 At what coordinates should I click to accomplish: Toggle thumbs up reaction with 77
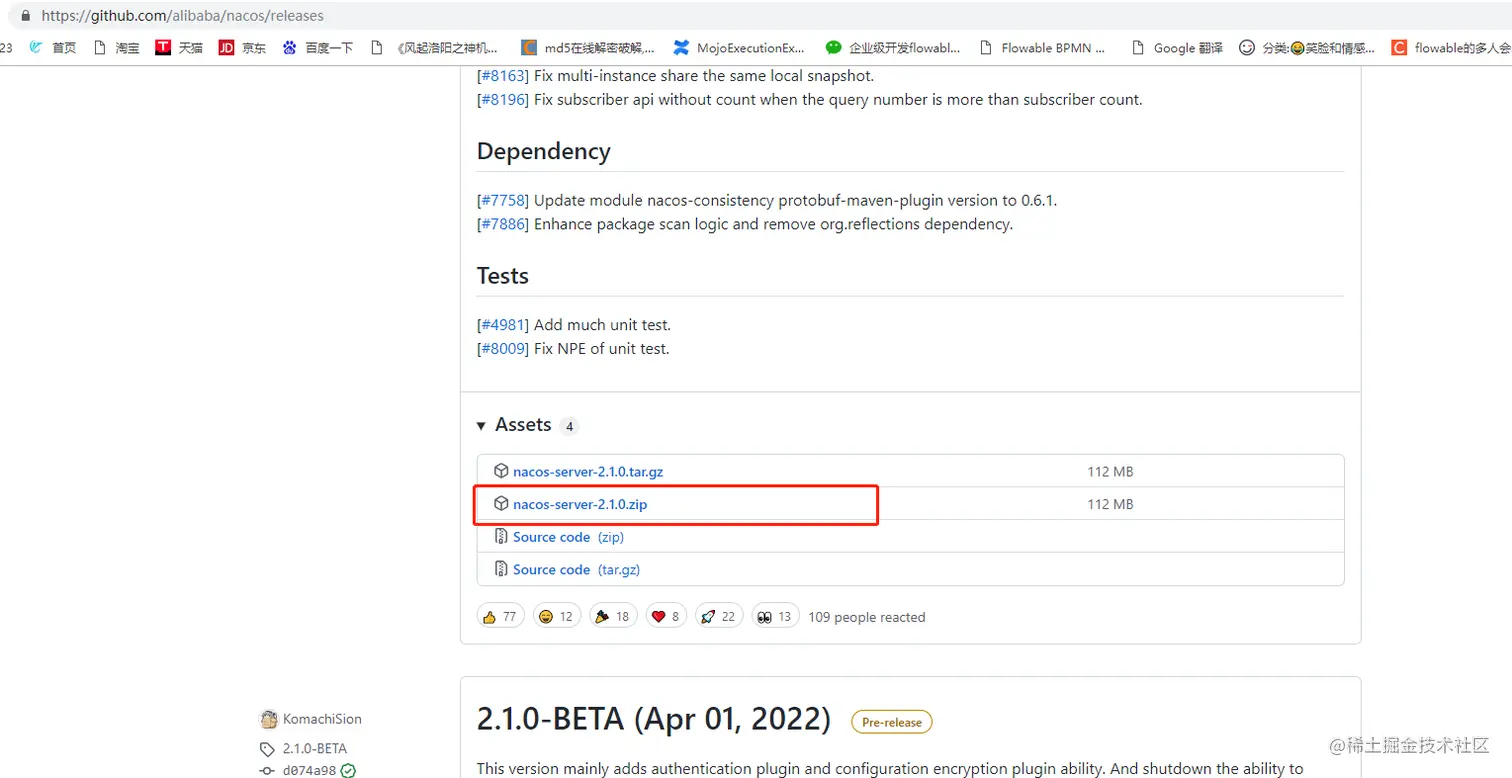click(499, 617)
